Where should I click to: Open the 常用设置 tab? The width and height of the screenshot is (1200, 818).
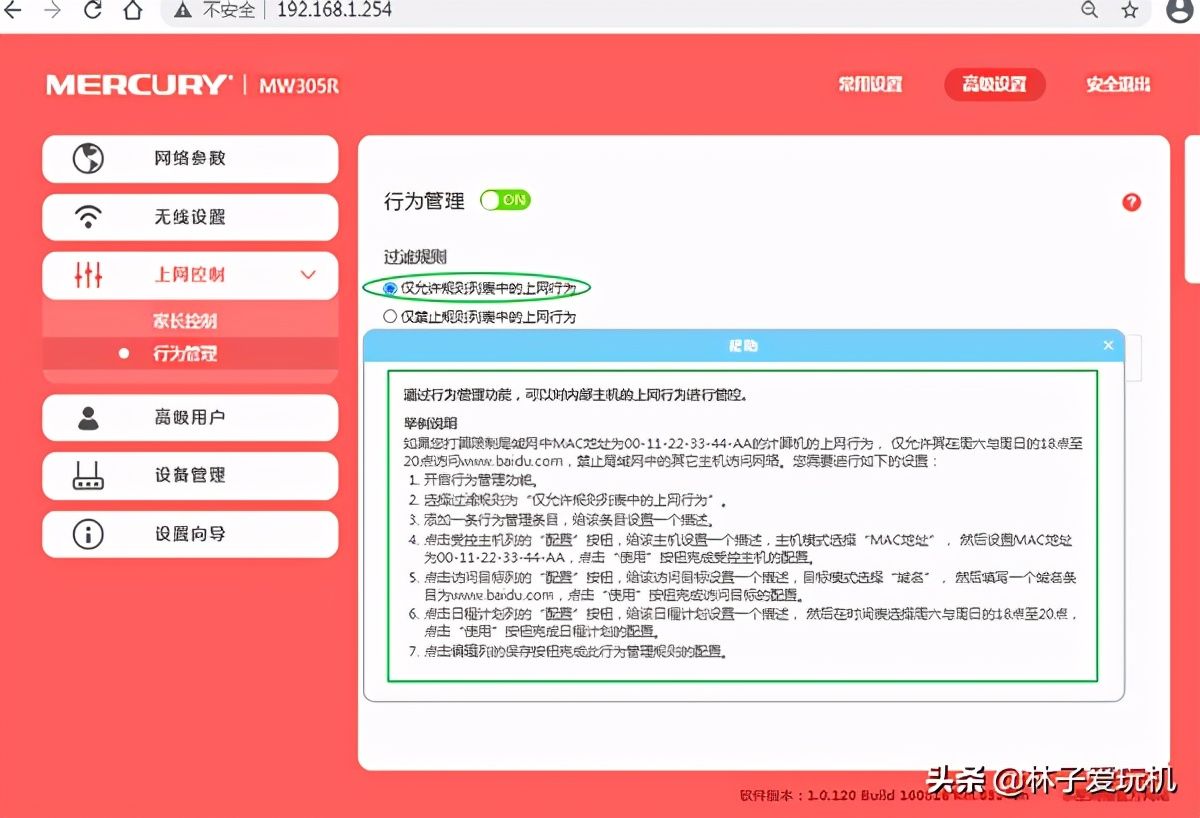coord(870,84)
